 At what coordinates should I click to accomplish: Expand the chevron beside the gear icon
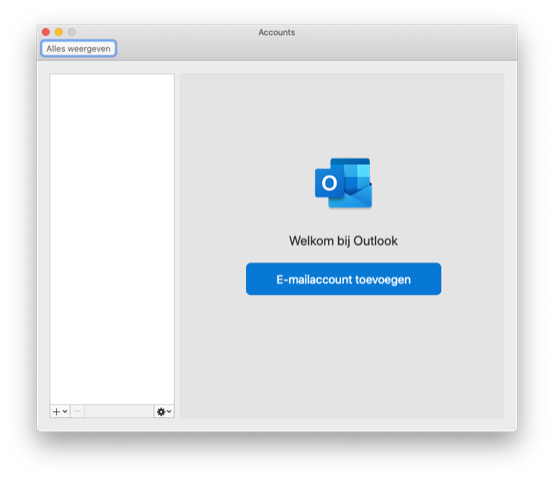click(169, 411)
